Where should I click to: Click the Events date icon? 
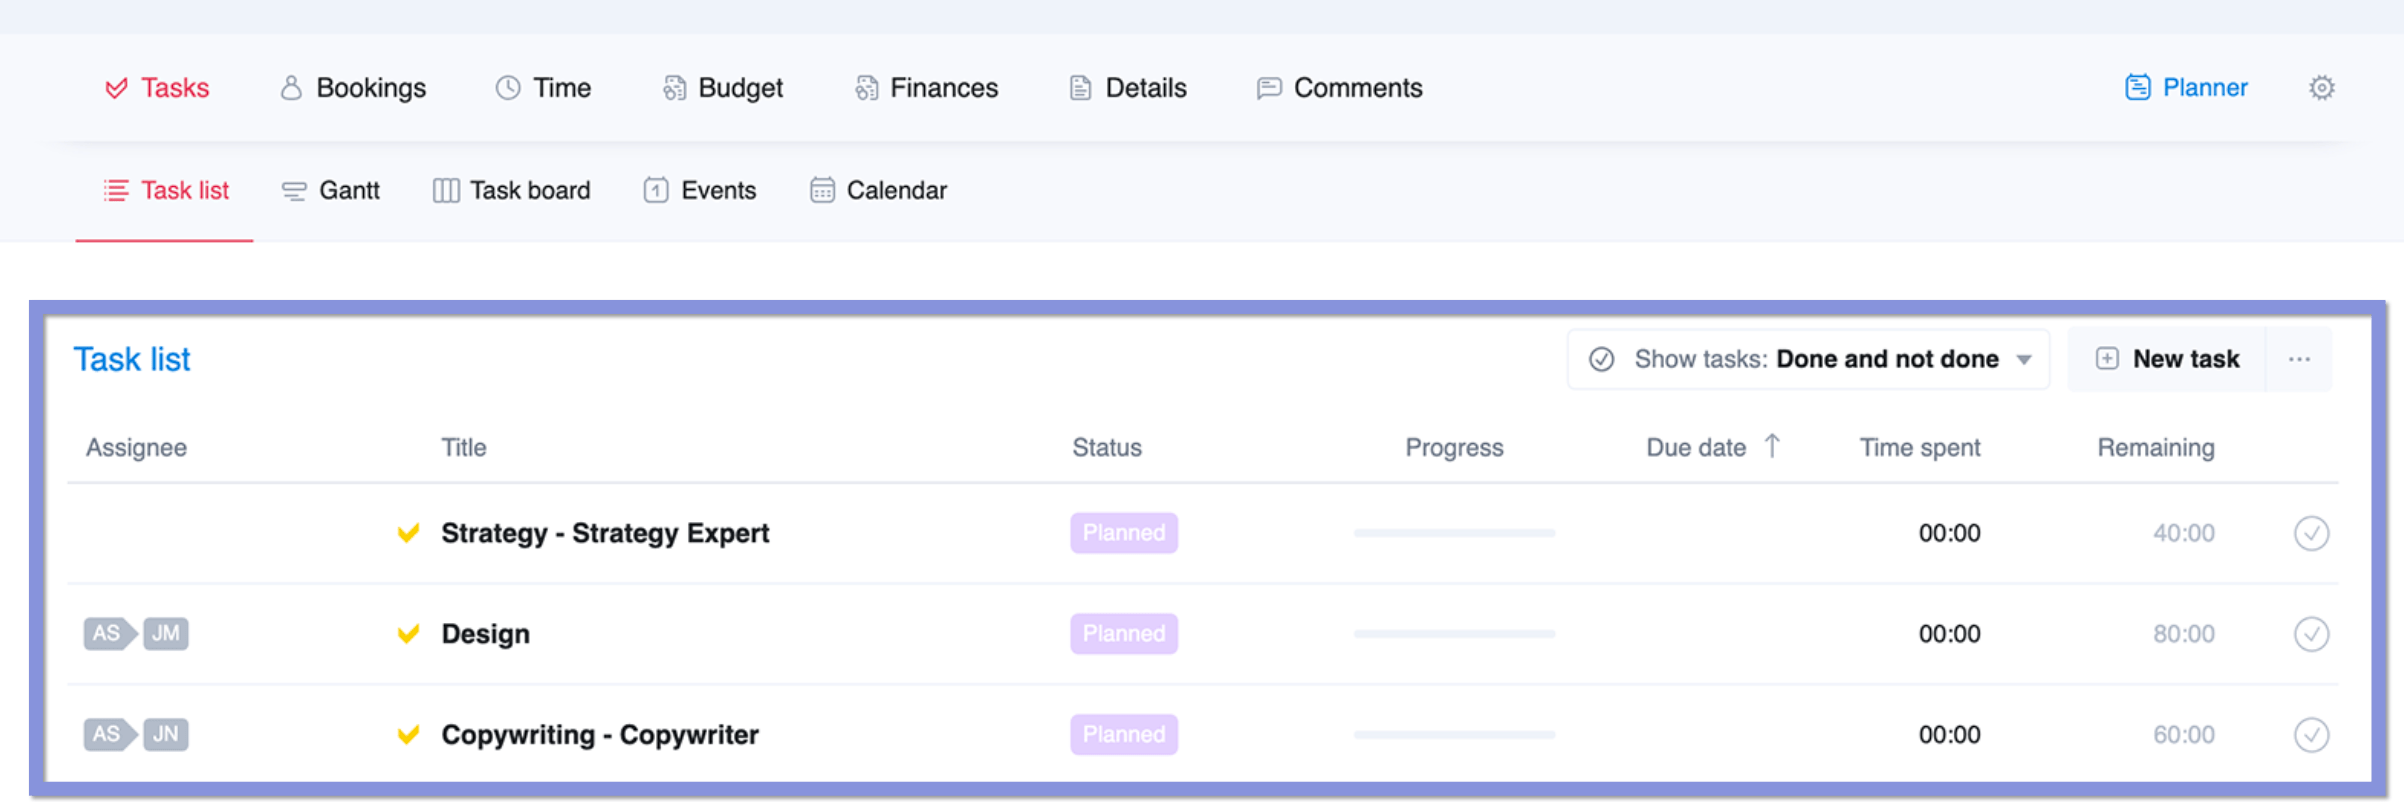click(x=656, y=190)
